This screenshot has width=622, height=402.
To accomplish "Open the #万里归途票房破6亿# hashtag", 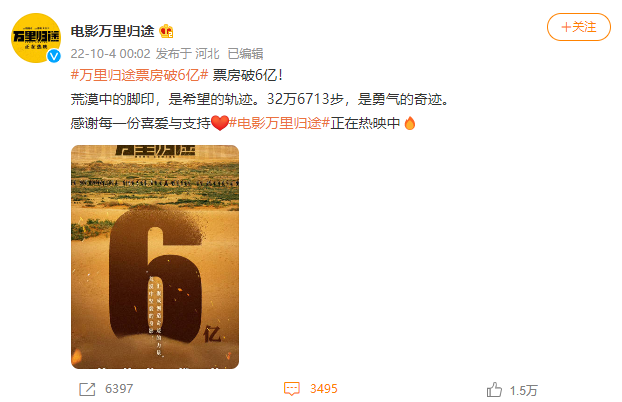I will [139, 75].
